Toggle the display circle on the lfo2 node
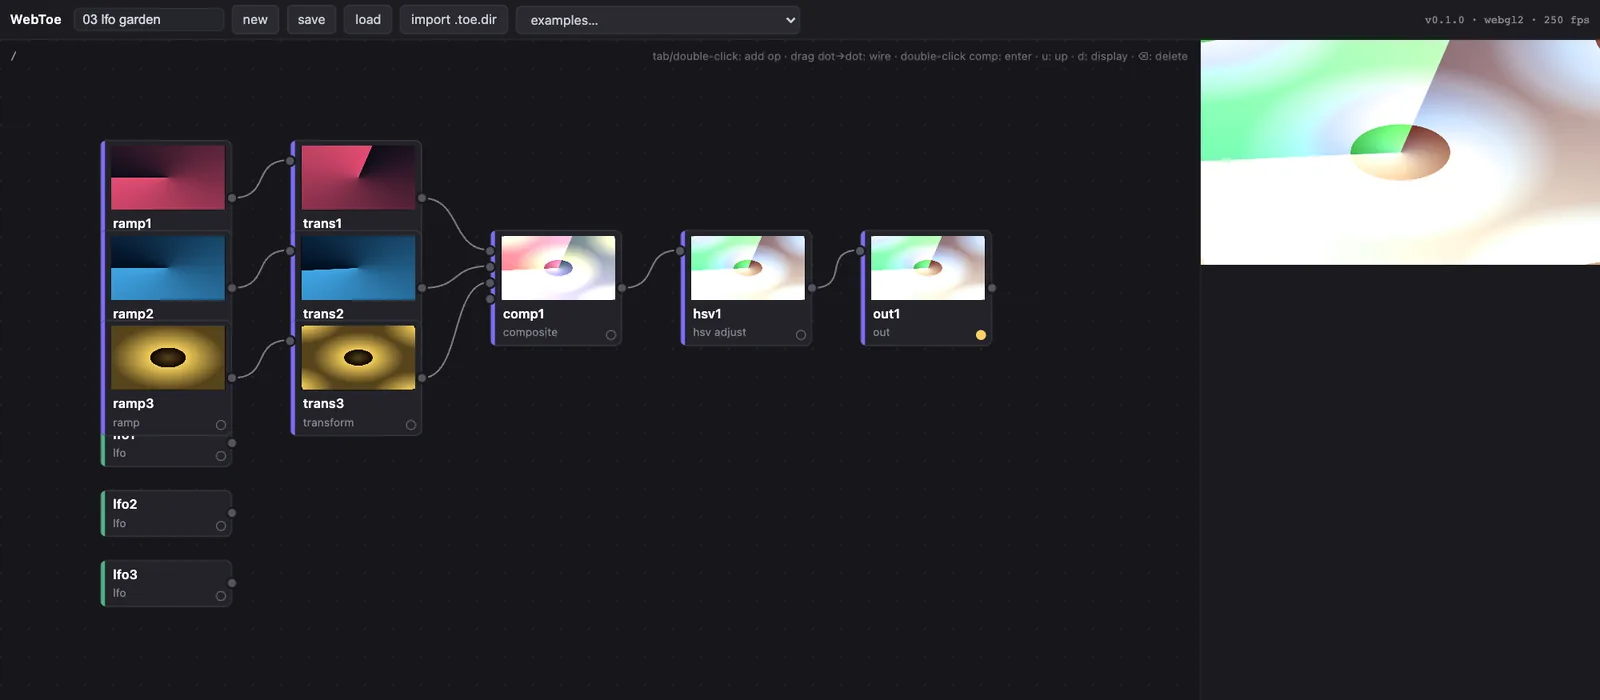This screenshot has width=1600, height=700. [221, 526]
